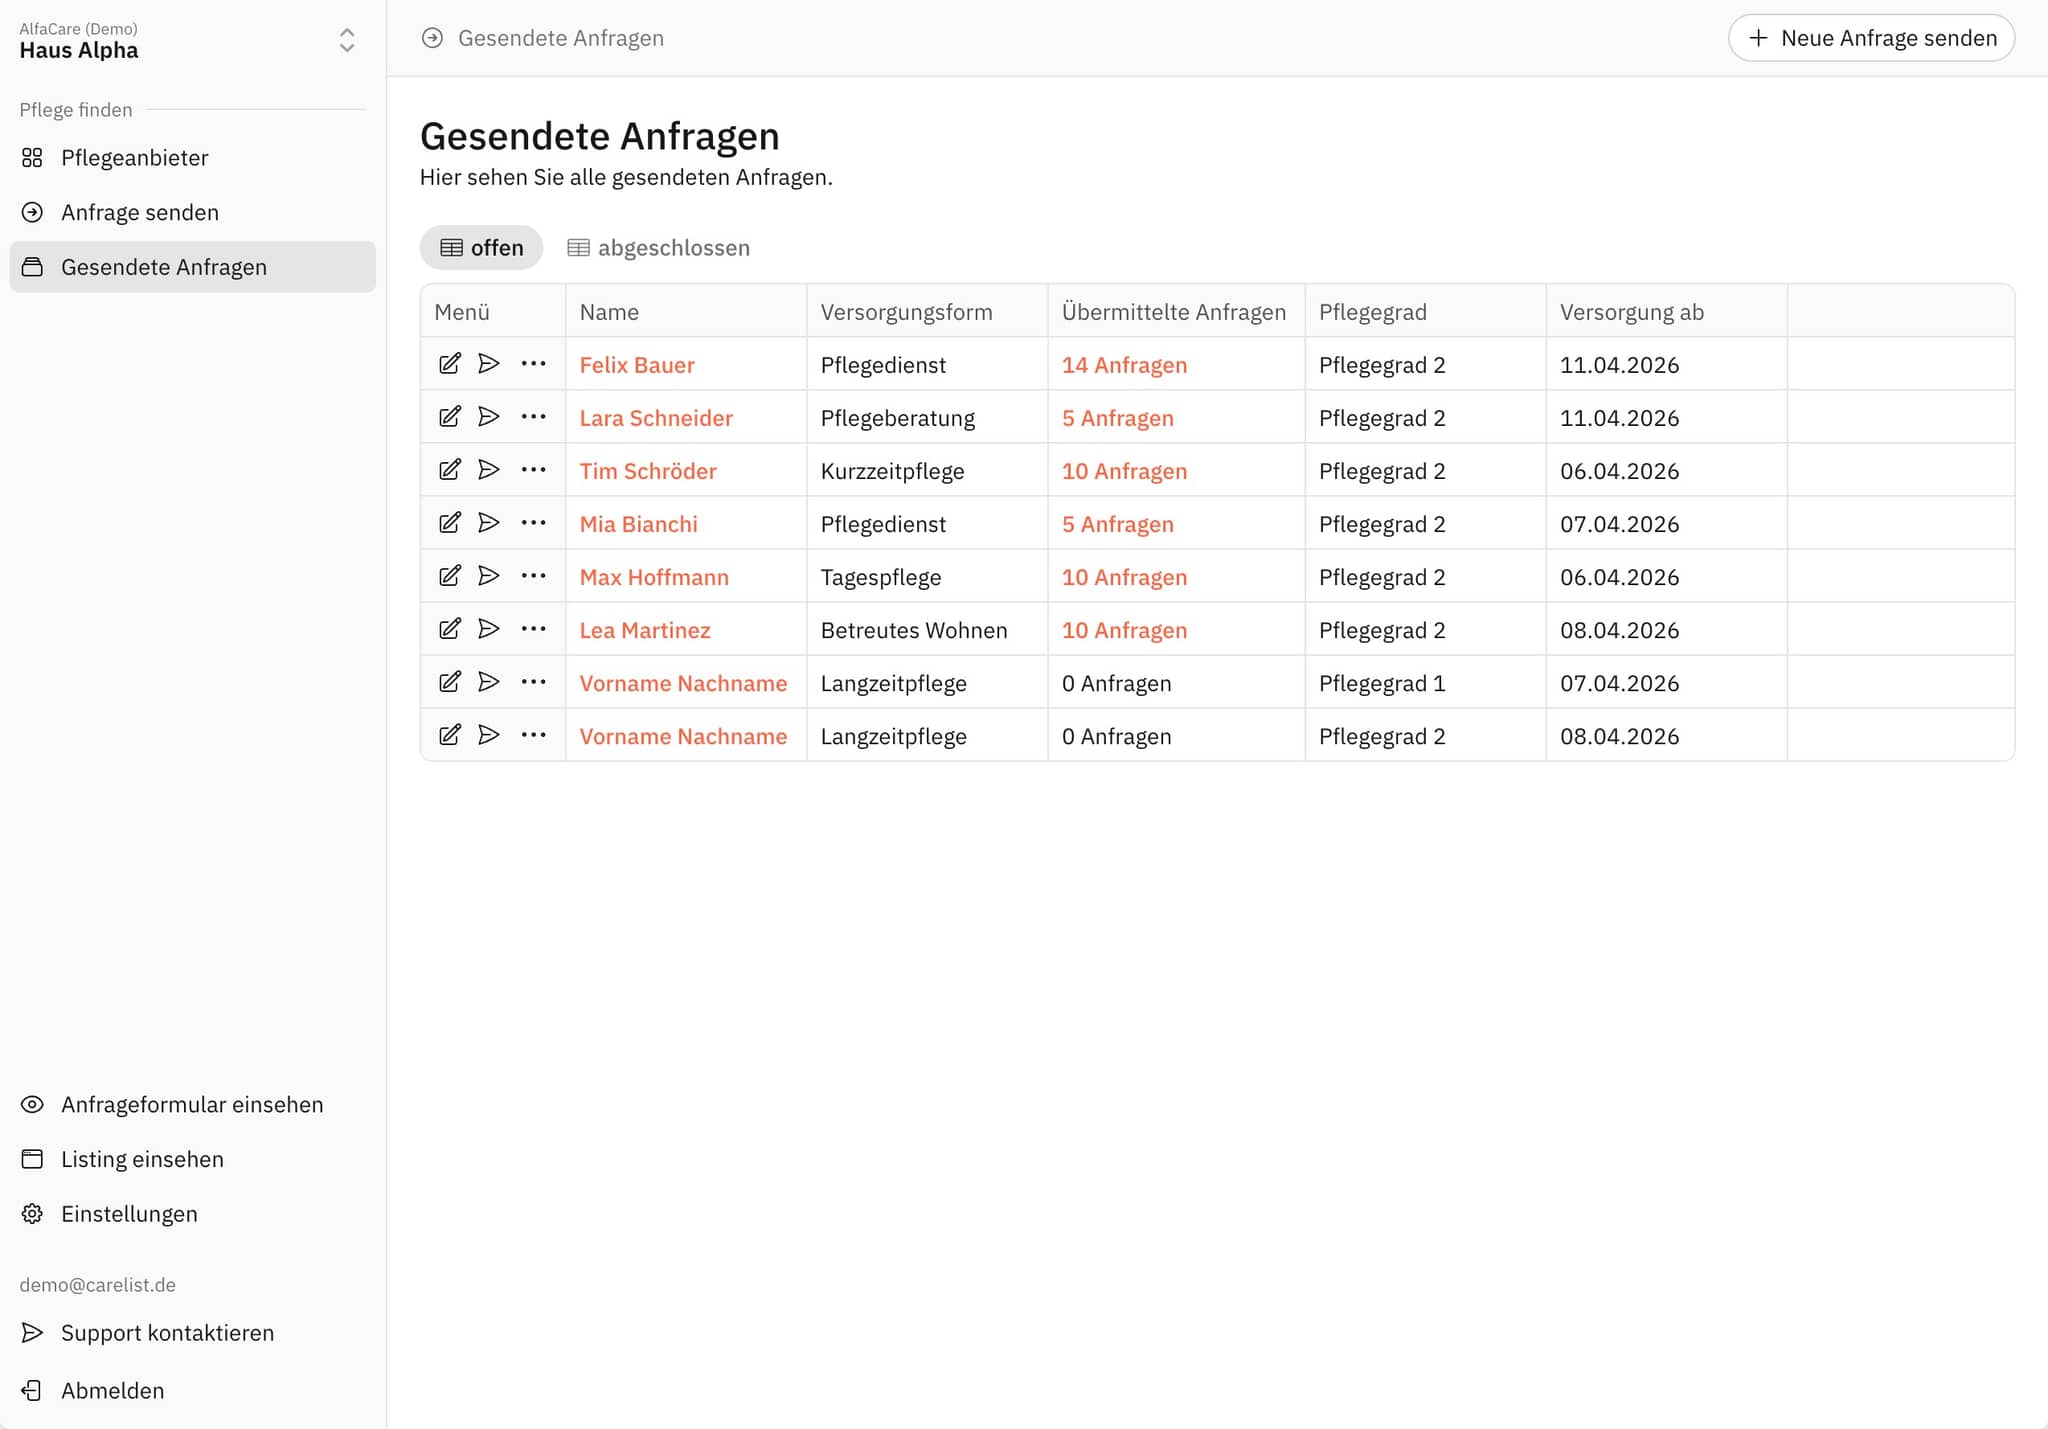Open Felix Bauer's 14 Anfragen link

tap(1124, 365)
